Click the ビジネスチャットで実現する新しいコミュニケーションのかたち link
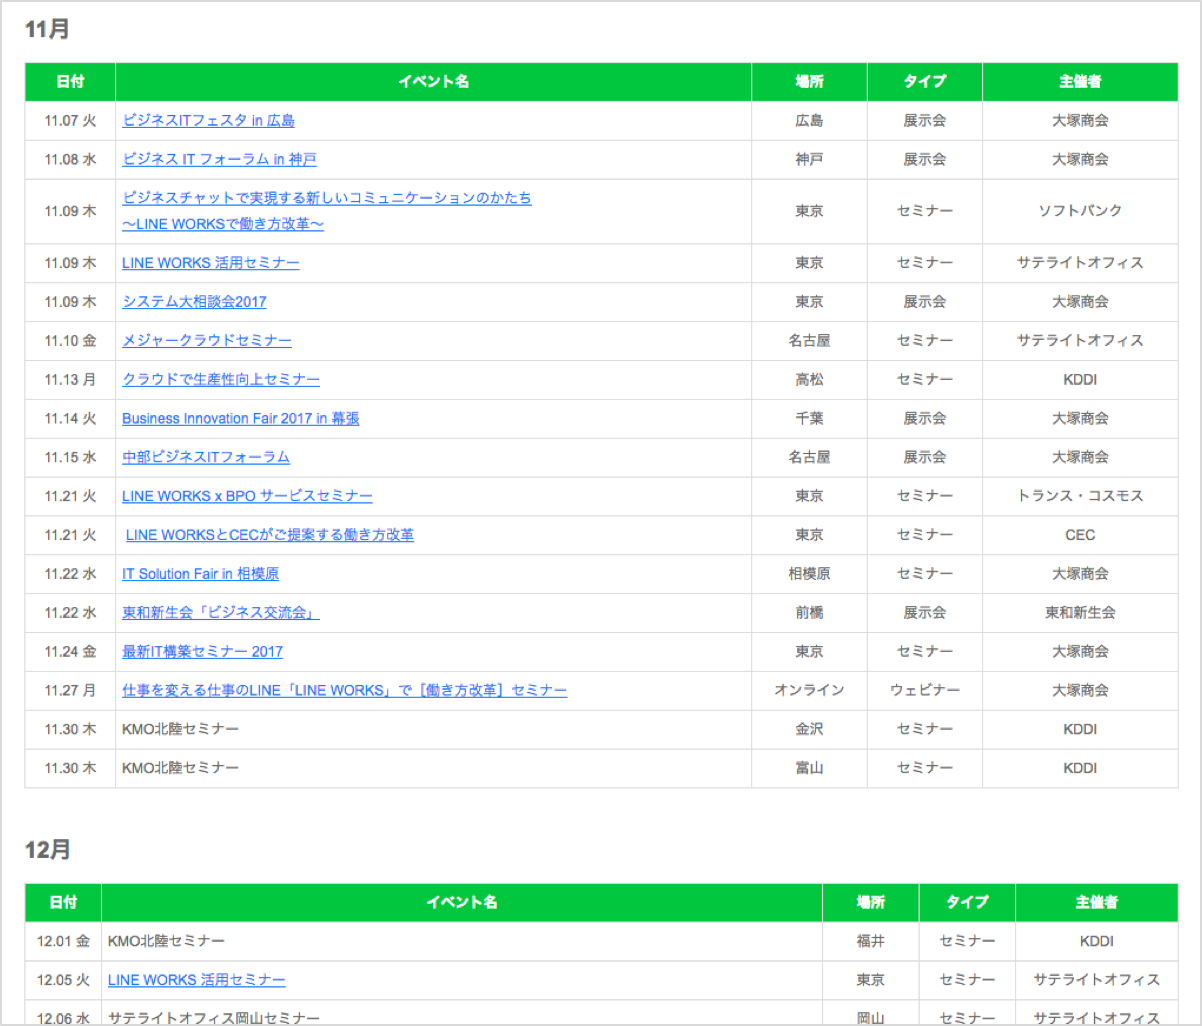 click(x=326, y=198)
